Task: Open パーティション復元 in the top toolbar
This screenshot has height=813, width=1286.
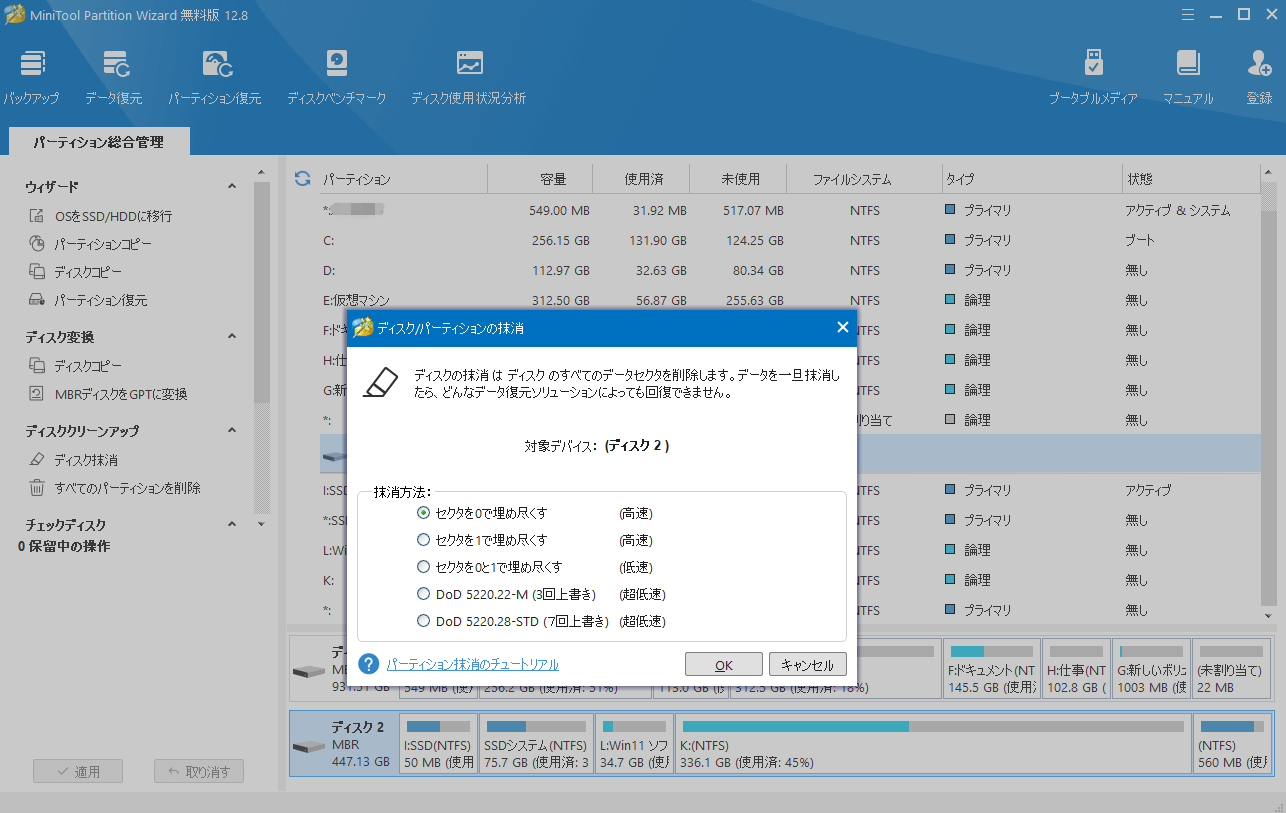Action: point(215,78)
